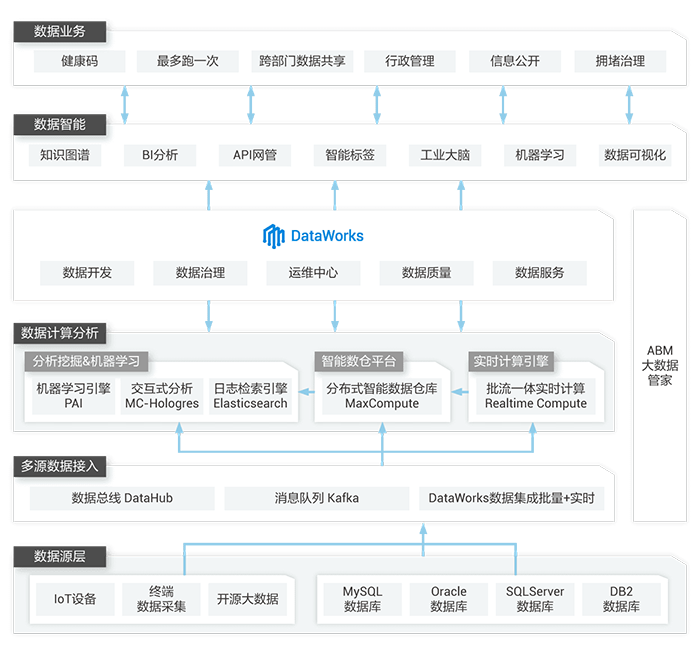
Task: Click the 智能标签 box
Action: point(350,155)
